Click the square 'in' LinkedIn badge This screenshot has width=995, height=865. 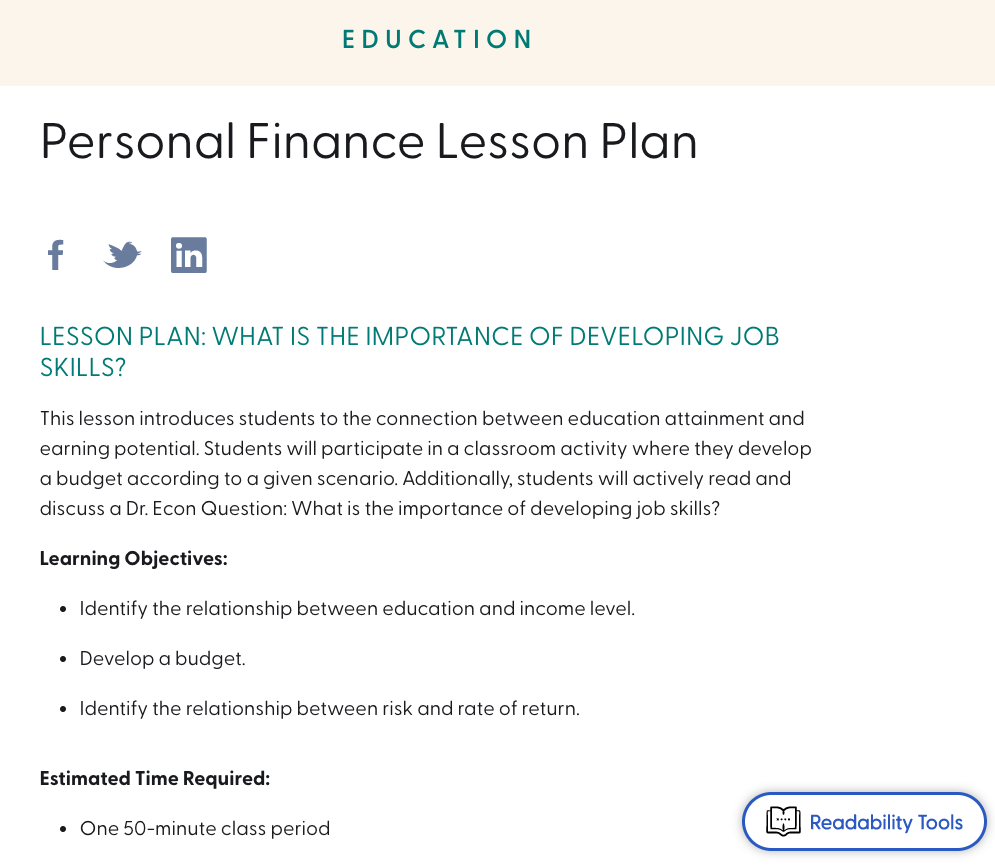click(188, 255)
